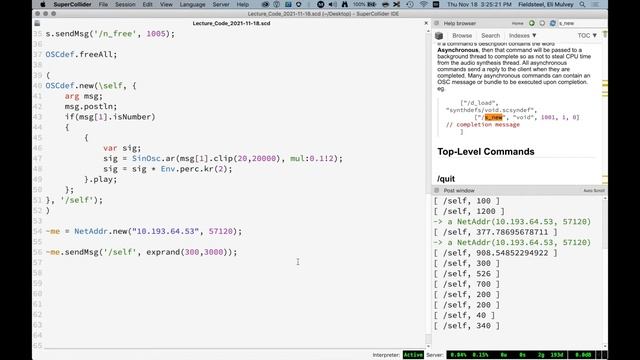The height and width of the screenshot is (360, 640).
Task: Open the Session menu
Action: (125, 4)
